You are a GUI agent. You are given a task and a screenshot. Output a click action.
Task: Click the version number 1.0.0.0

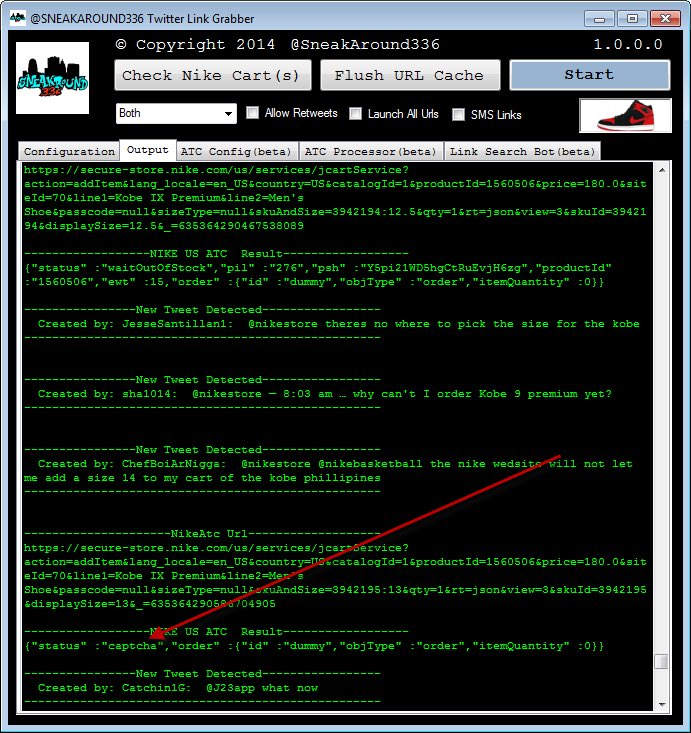[628, 44]
